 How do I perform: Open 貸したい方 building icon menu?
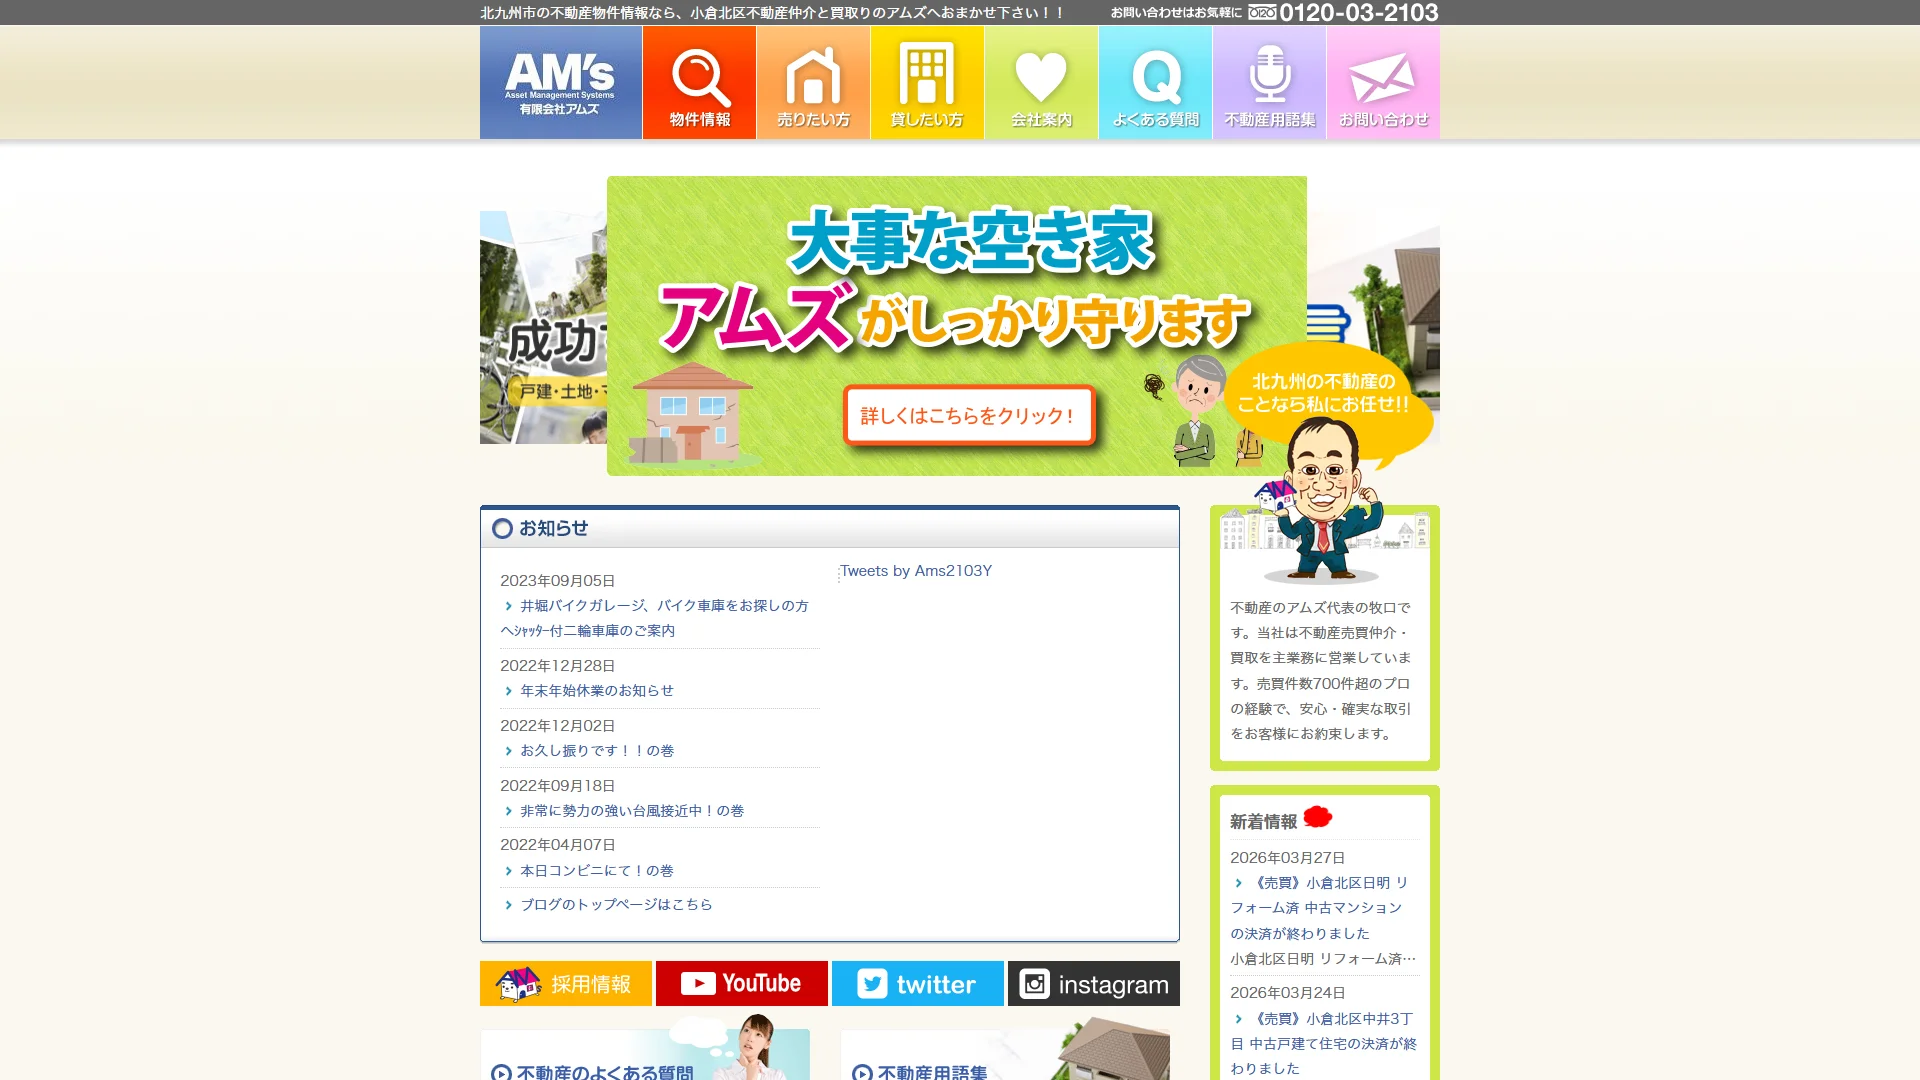927,82
